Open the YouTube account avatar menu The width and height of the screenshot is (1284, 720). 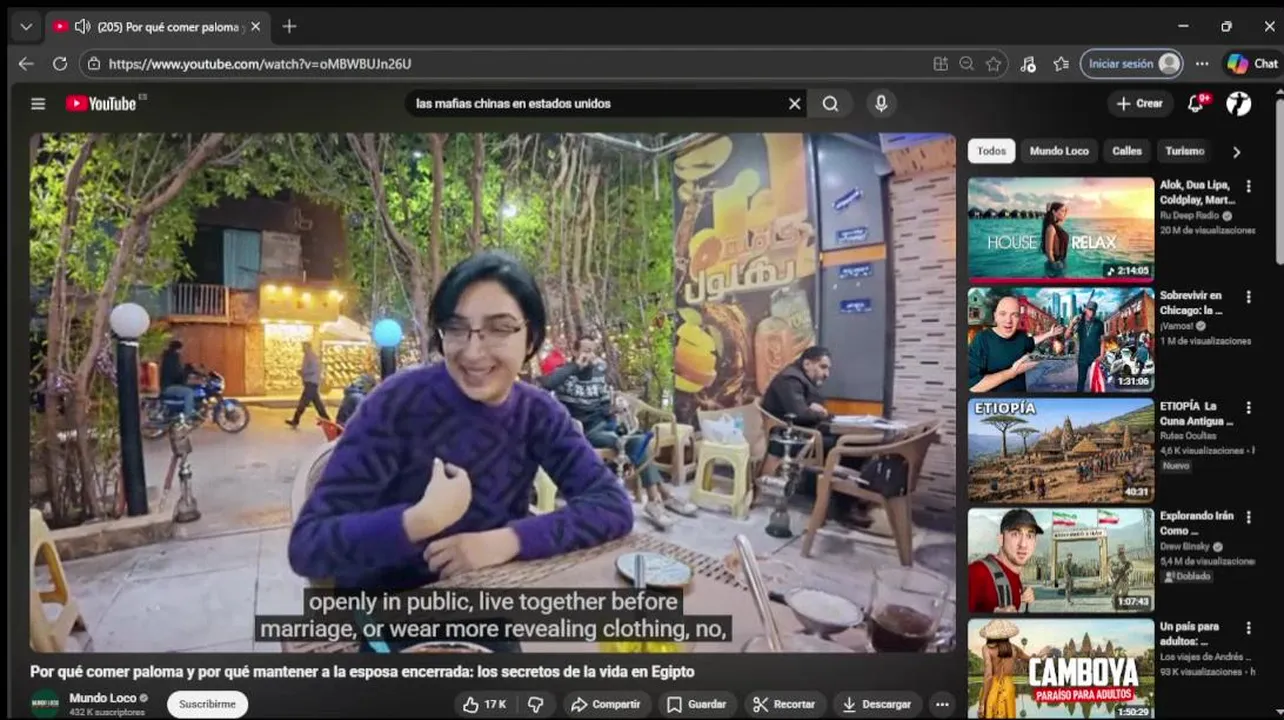pyautogui.click(x=1239, y=103)
